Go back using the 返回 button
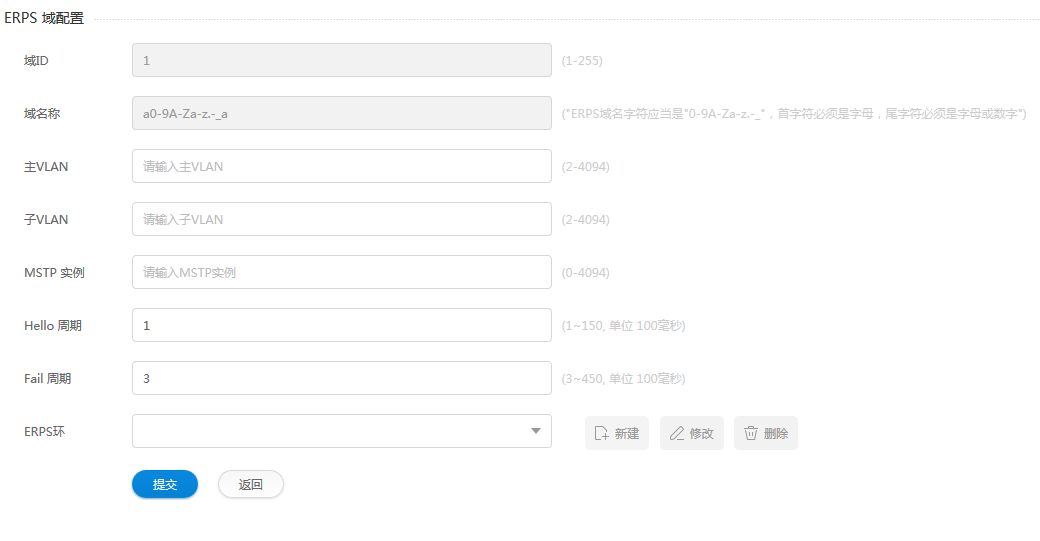 [251, 485]
